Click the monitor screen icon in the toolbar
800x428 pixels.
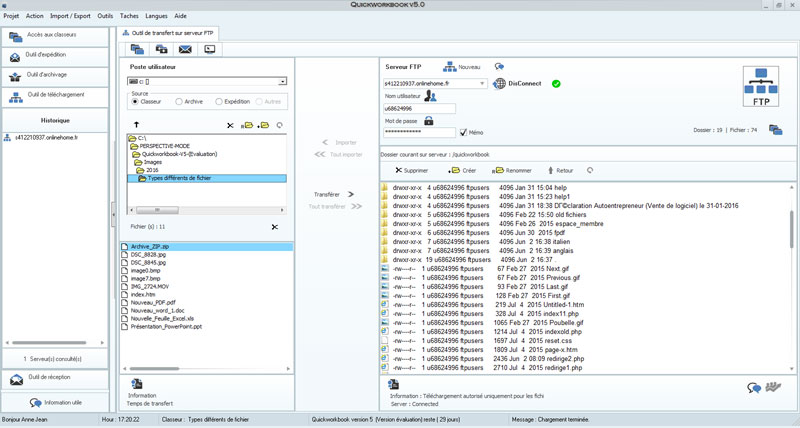coord(210,48)
